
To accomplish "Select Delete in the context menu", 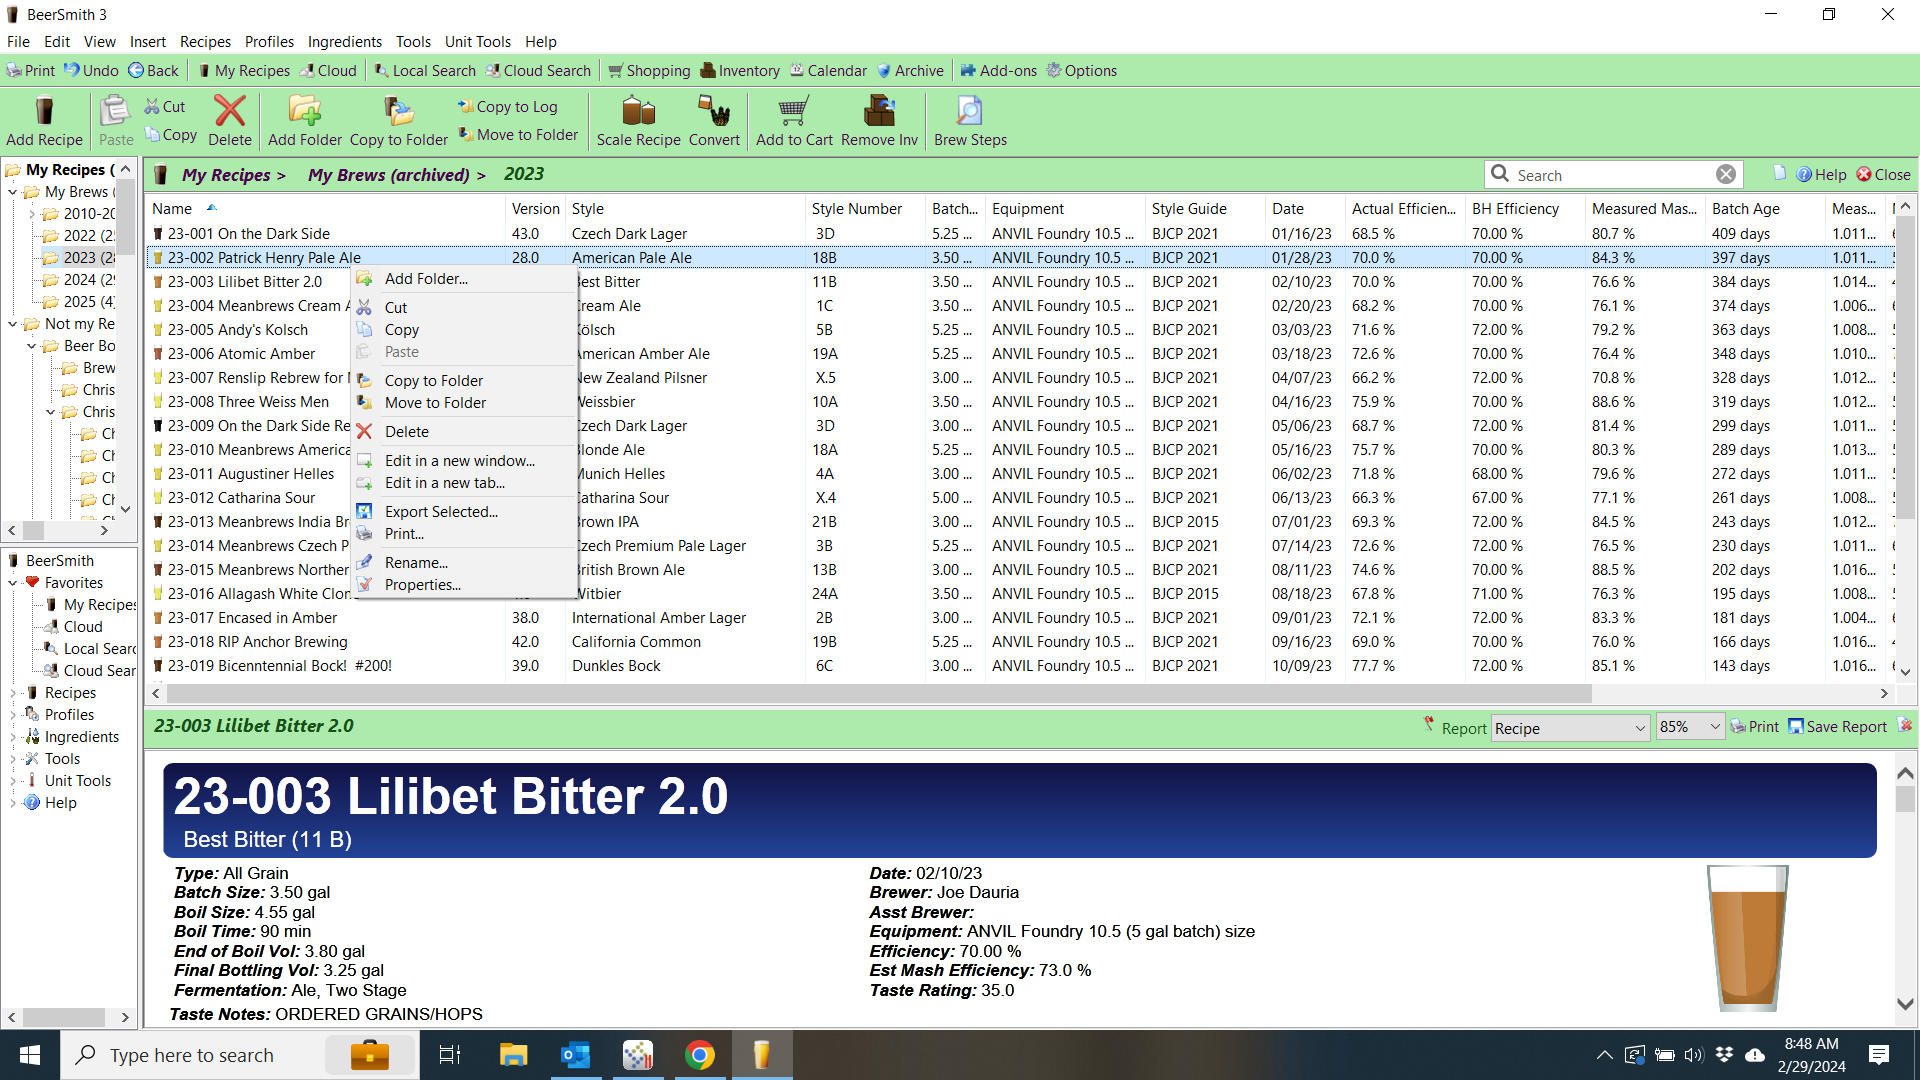I will (x=406, y=432).
